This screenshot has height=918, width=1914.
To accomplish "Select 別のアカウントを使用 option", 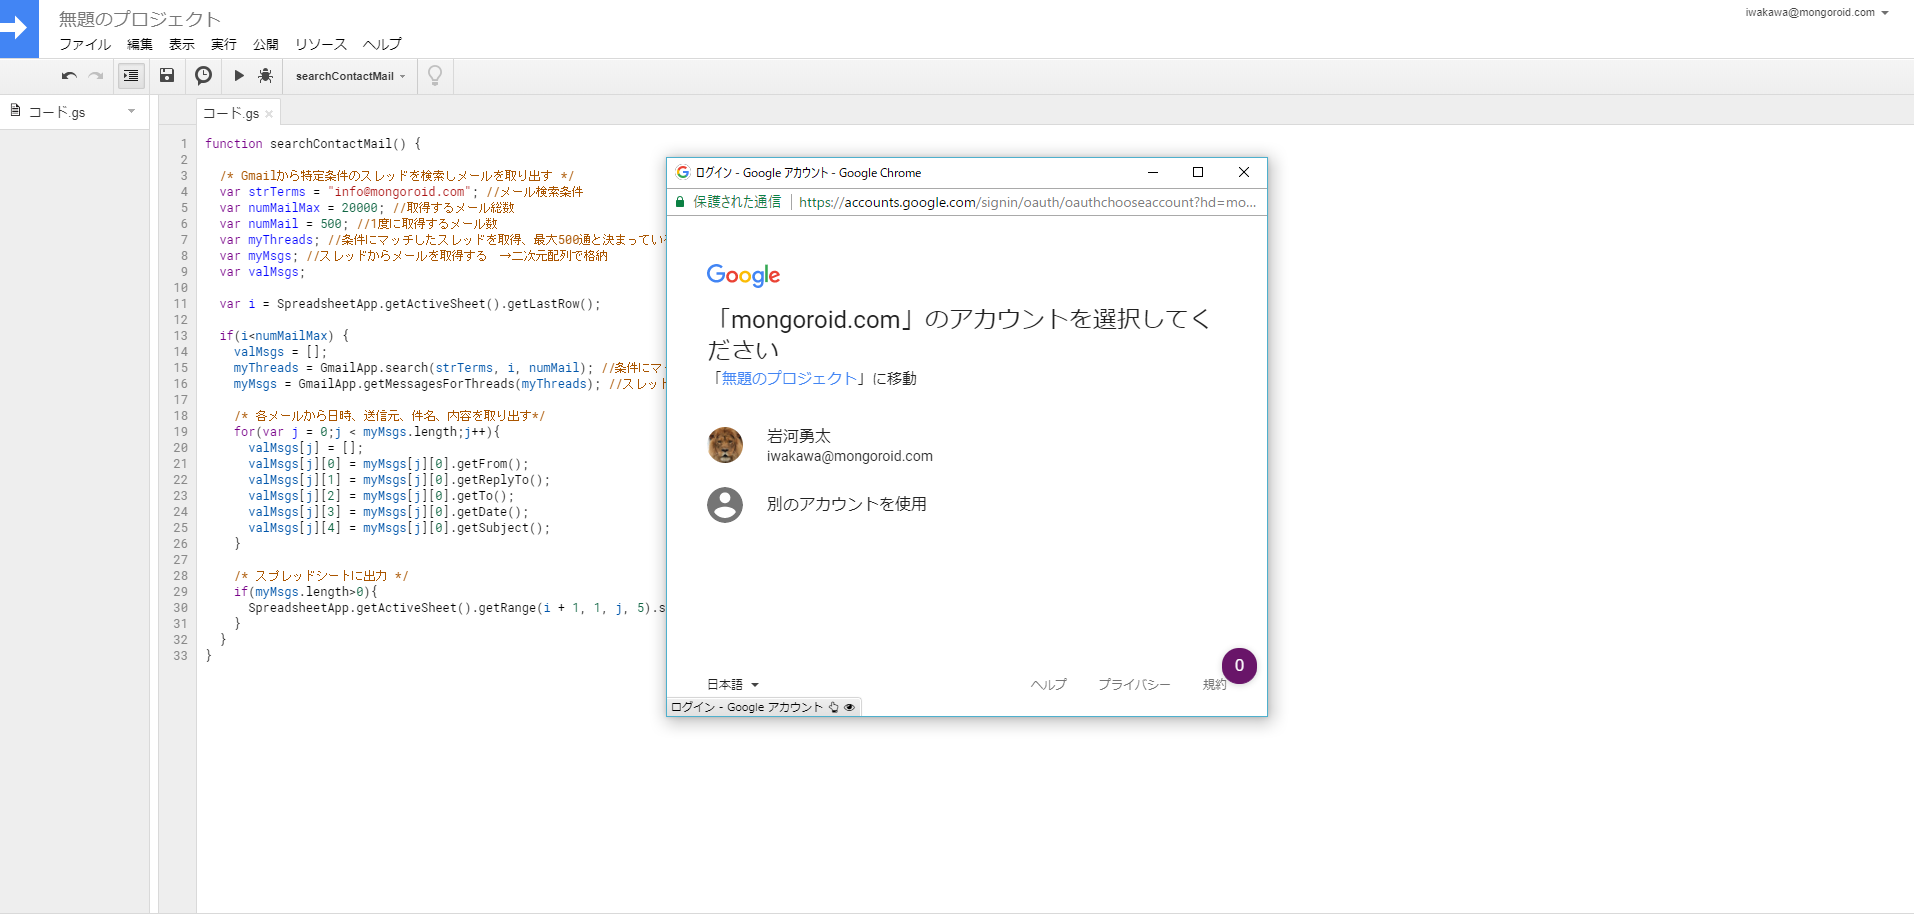I will (846, 504).
